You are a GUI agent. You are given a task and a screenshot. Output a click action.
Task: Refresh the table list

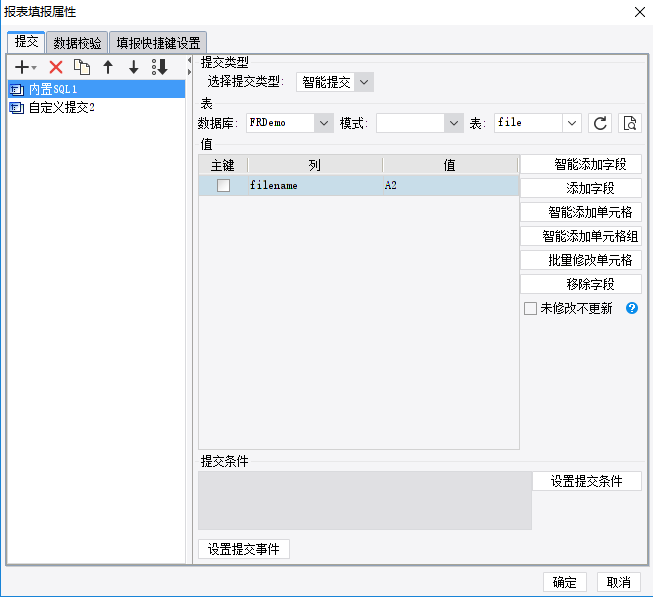pos(600,123)
